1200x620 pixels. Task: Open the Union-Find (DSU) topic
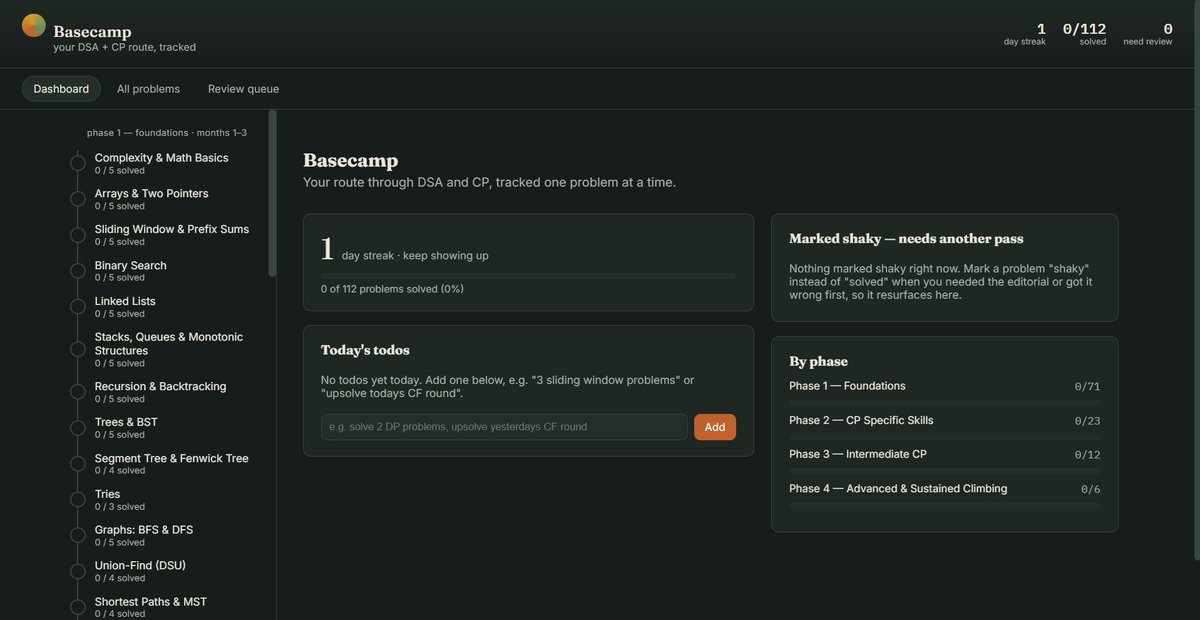pos(140,565)
